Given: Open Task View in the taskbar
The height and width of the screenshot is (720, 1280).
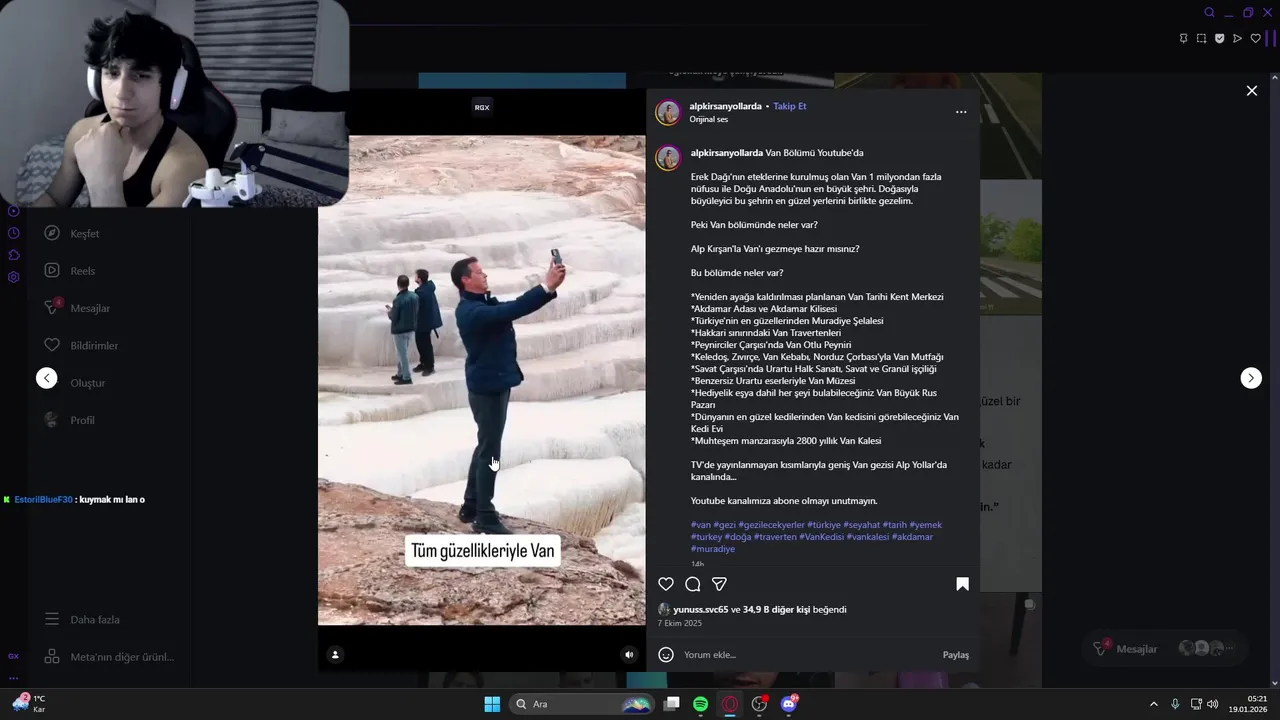Looking at the screenshot, I should pyautogui.click(x=672, y=704).
